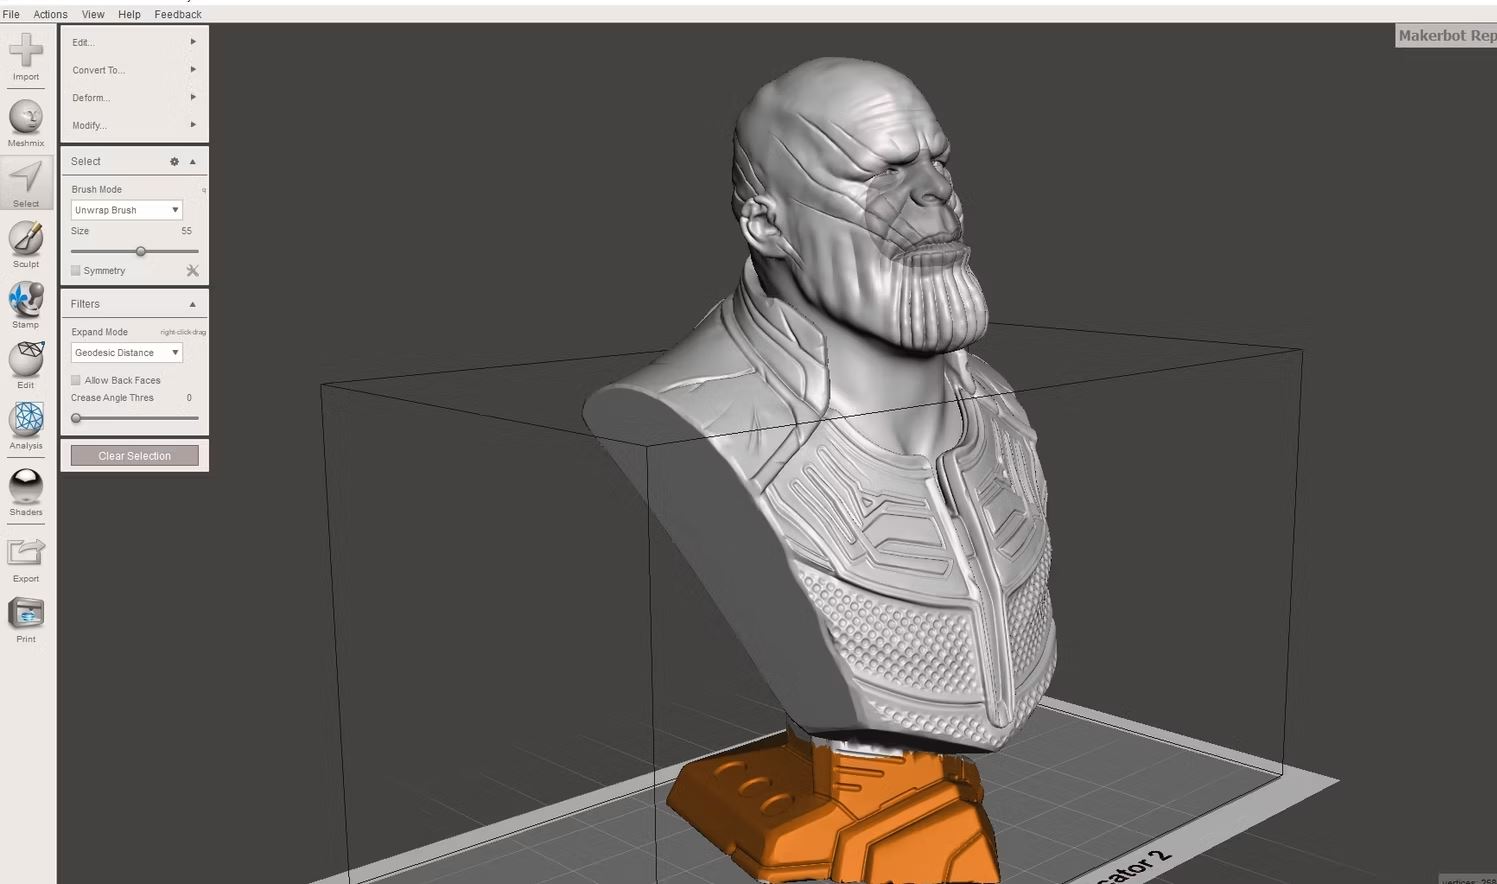
Task: Adjust the brush Size slider handle
Action: 141,251
